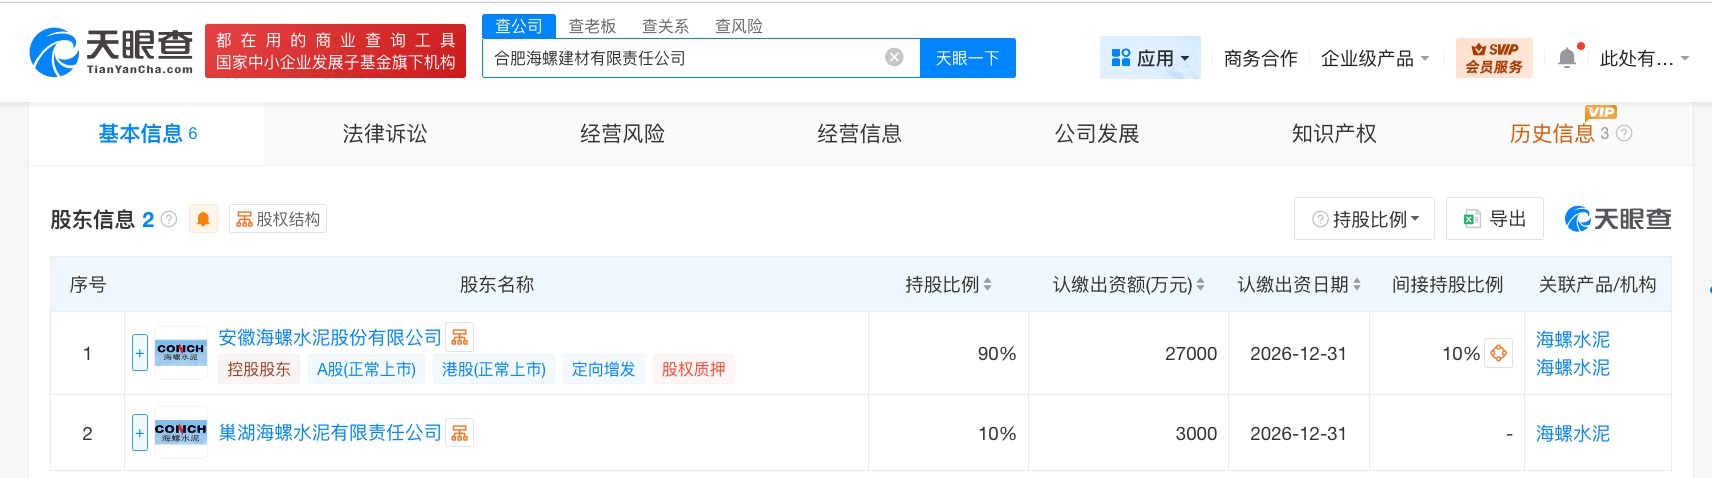This screenshot has width=1712, height=478.
Task: Open the 持股比例 dropdown filter
Action: click(x=1364, y=219)
